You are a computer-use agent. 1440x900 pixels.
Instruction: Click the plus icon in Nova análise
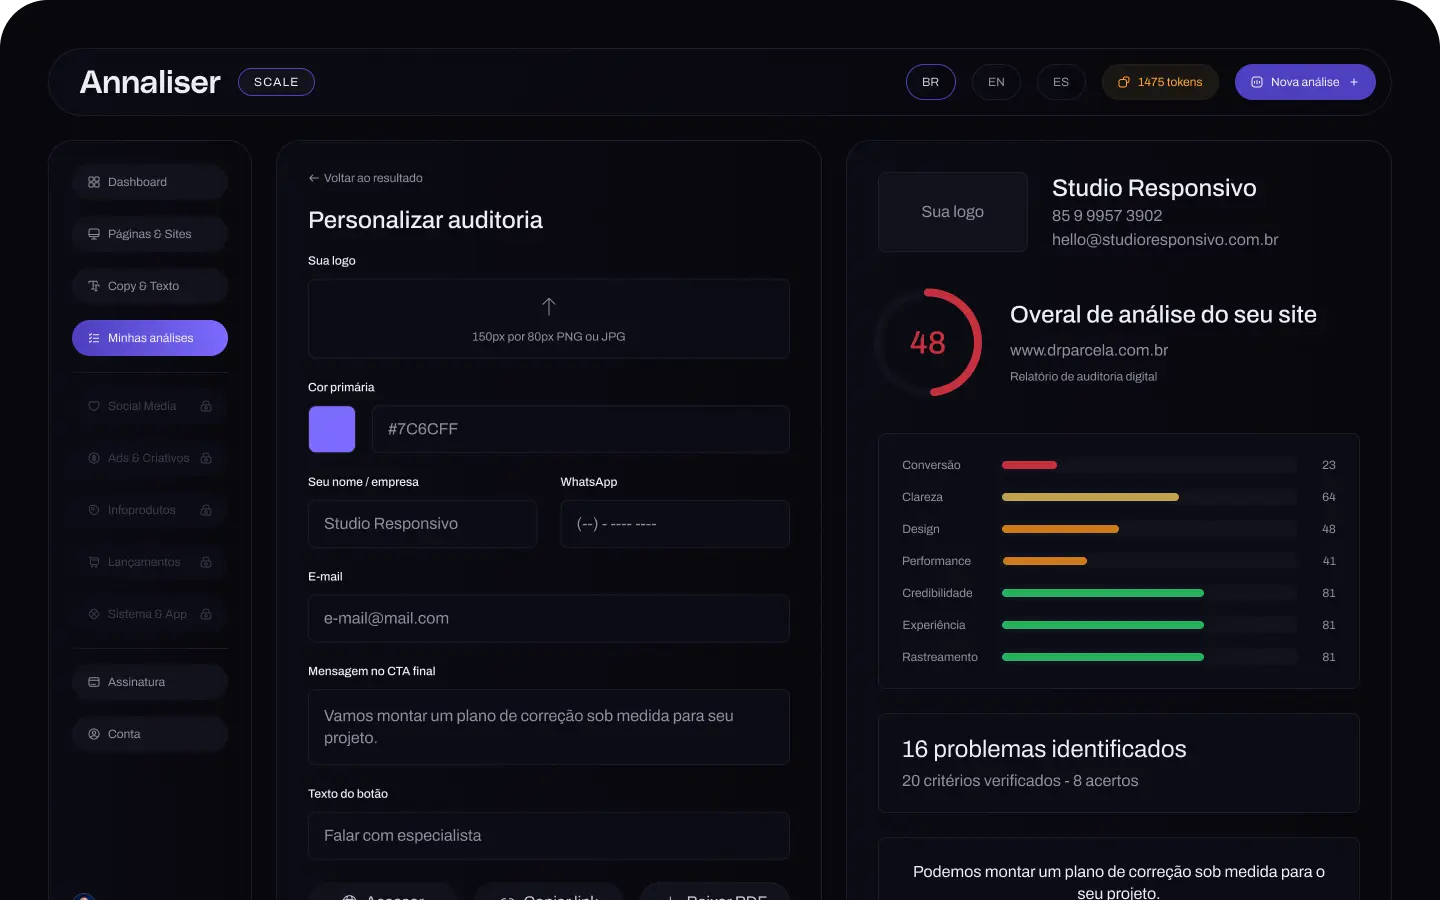click(1354, 82)
